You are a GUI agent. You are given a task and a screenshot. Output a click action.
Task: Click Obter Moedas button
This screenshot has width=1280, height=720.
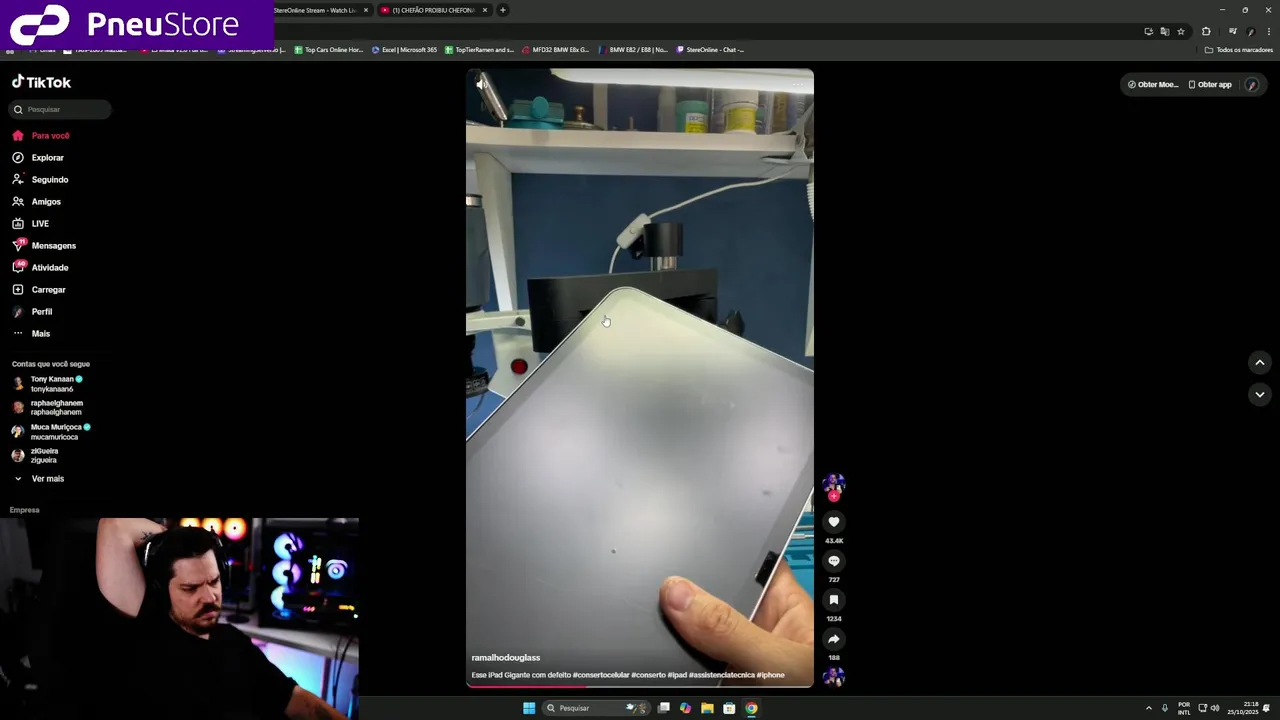coord(1153,85)
